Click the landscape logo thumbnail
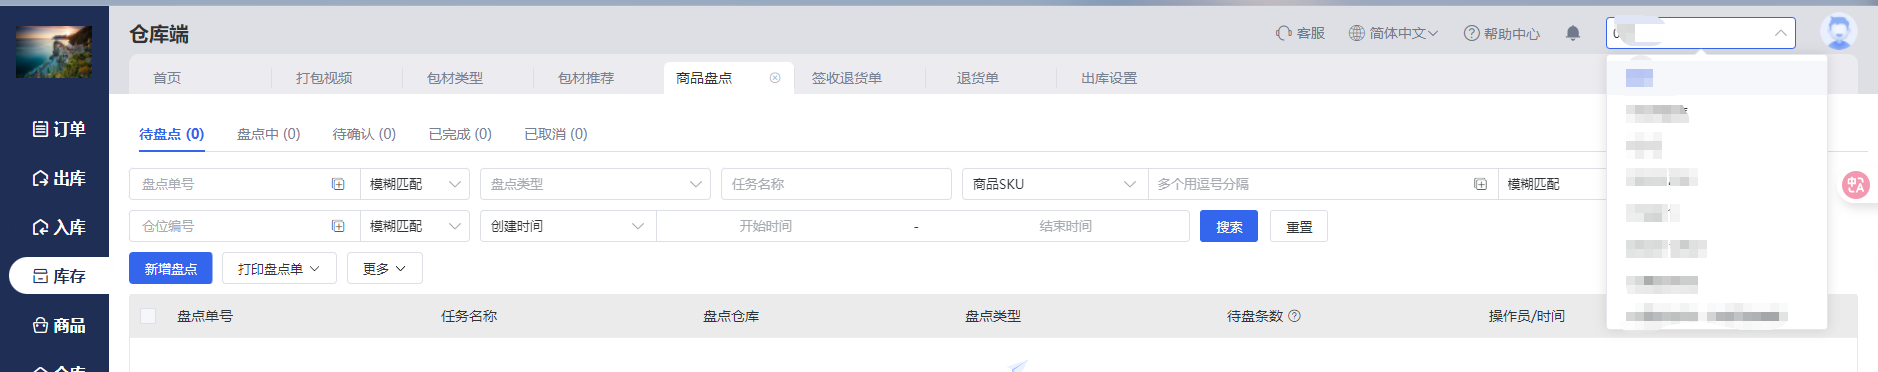1878x372 pixels. click(54, 52)
